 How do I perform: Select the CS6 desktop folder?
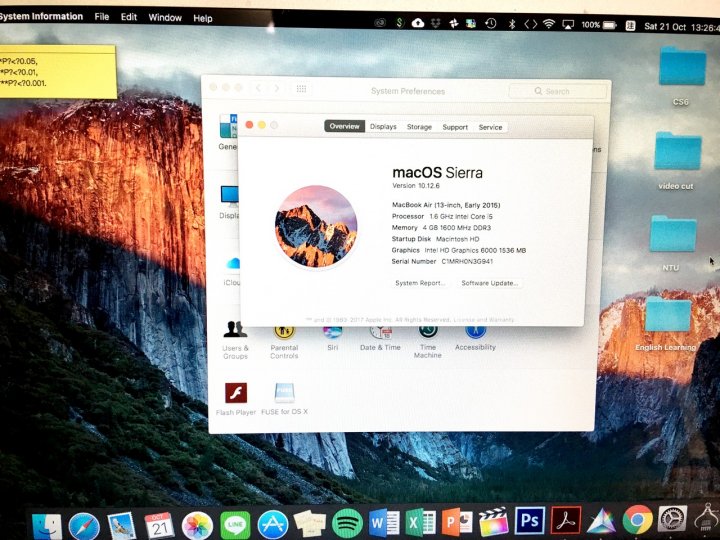682,75
